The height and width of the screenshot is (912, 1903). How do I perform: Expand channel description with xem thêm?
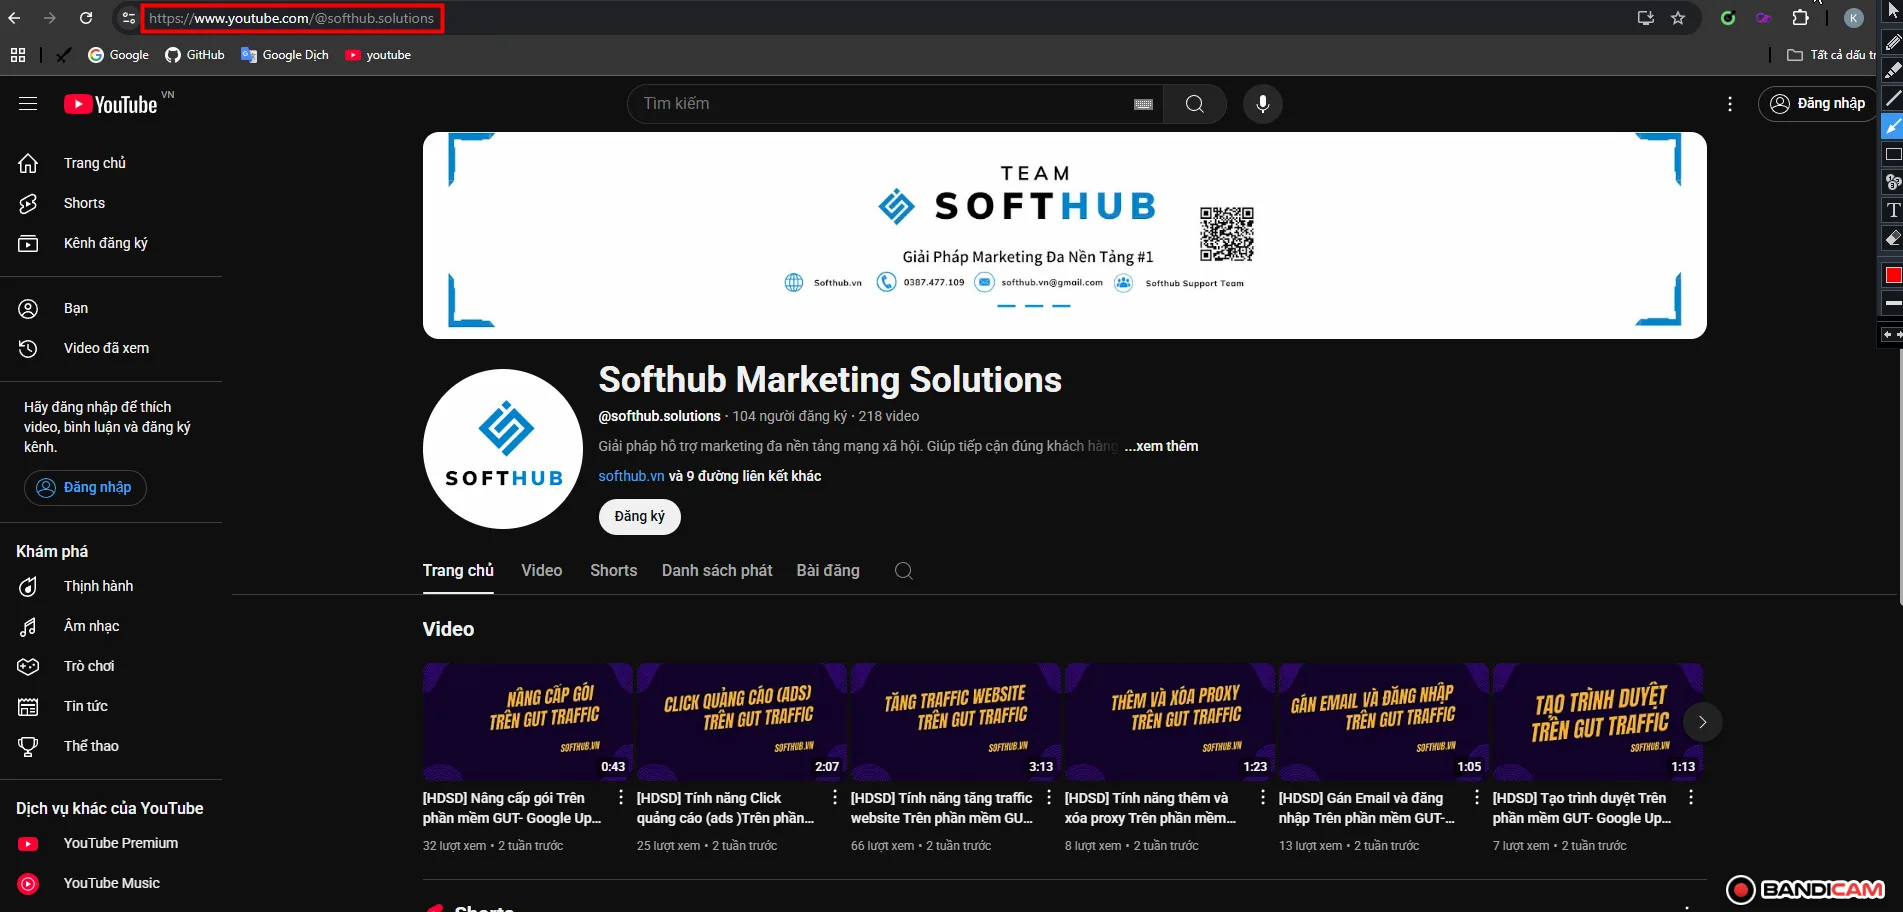pos(1161,446)
